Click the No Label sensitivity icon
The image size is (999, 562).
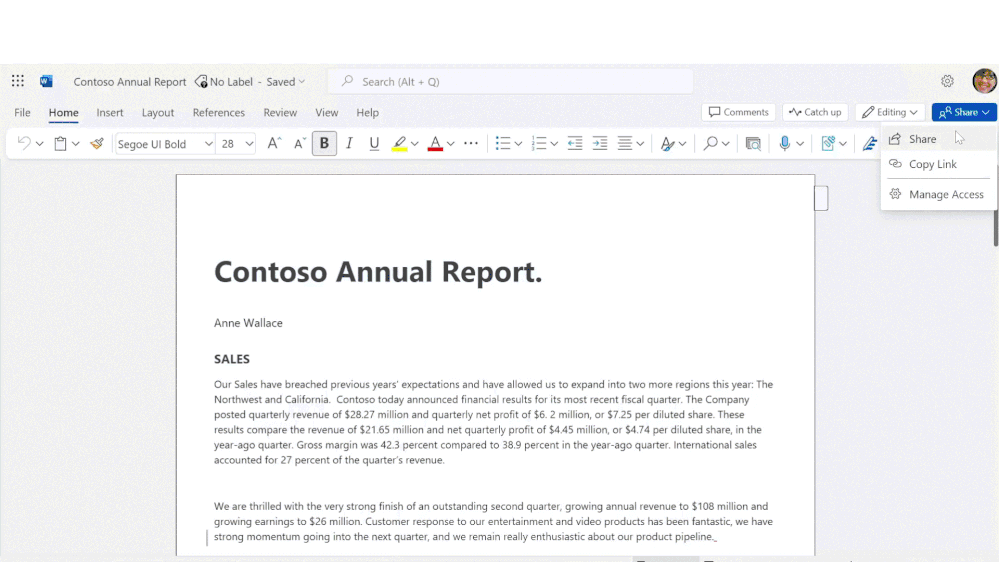point(201,82)
